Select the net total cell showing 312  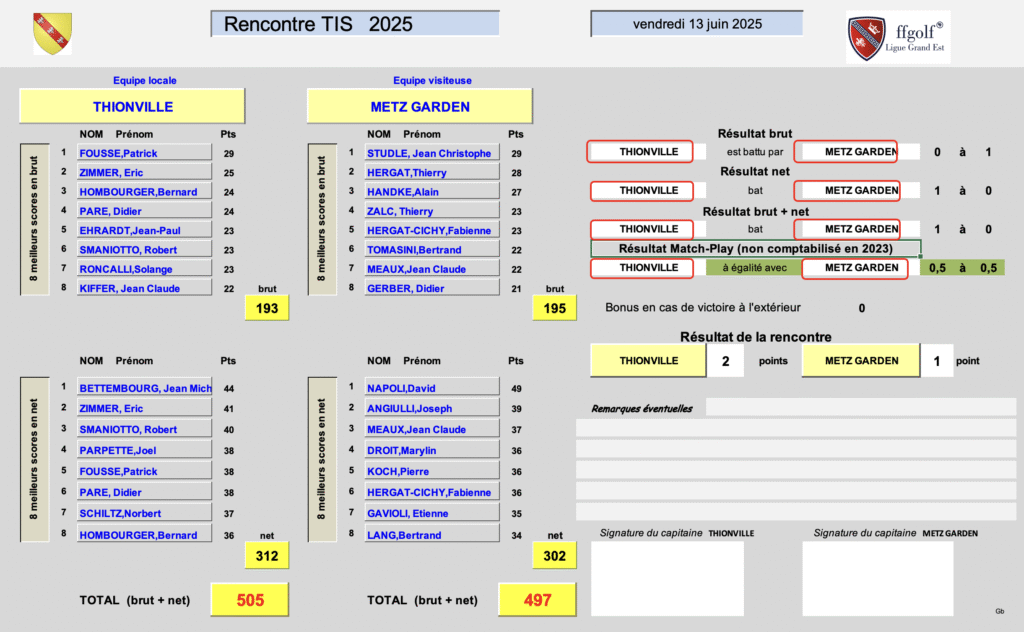click(267, 556)
